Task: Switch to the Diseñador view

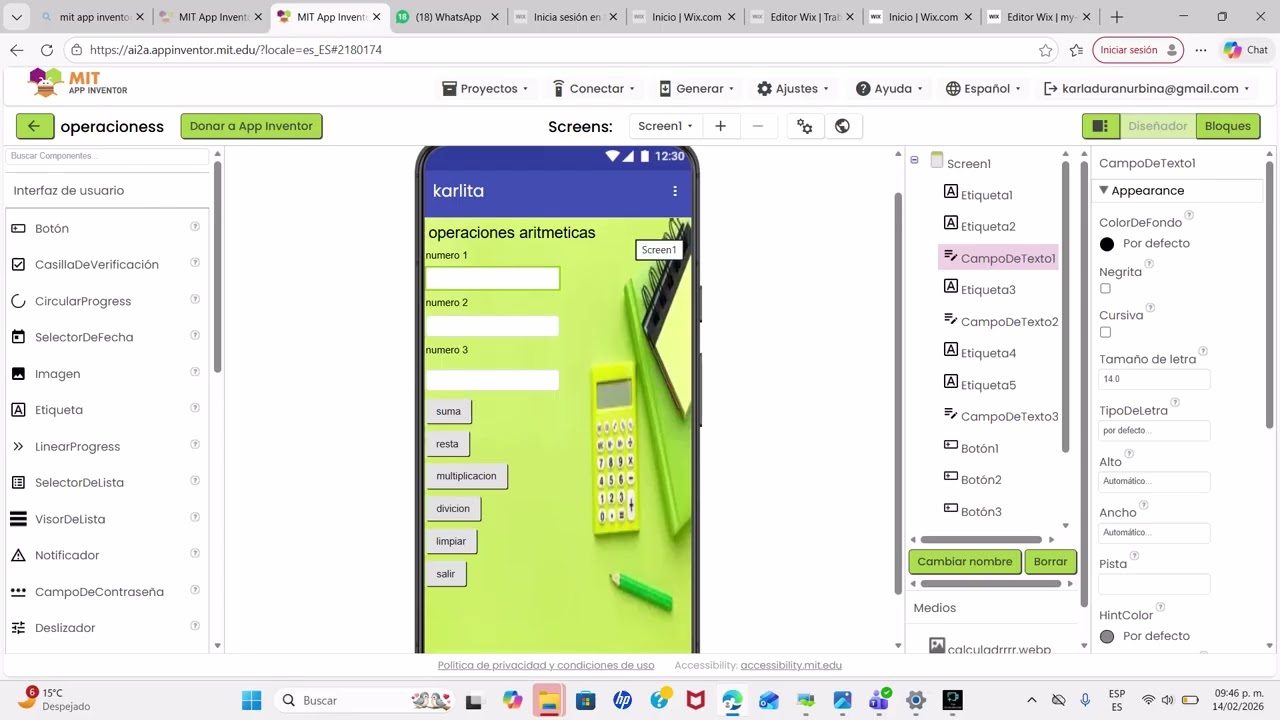Action: coord(1158,126)
